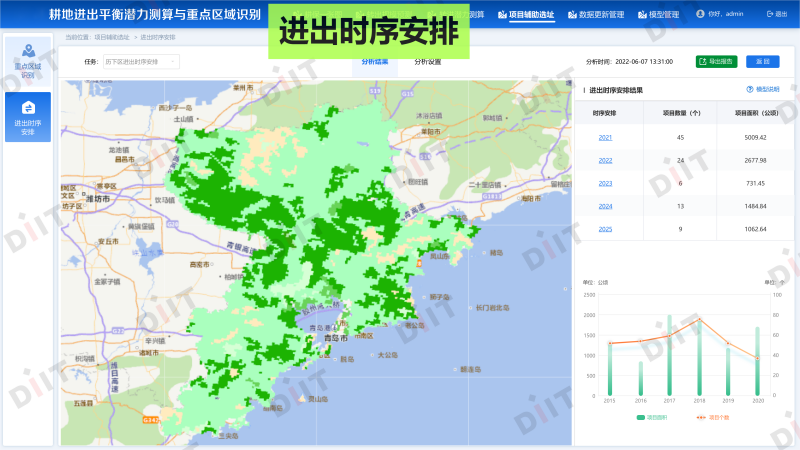Click the admin user avatar icon
The height and width of the screenshot is (450, 800).
[x=701, y=14]
